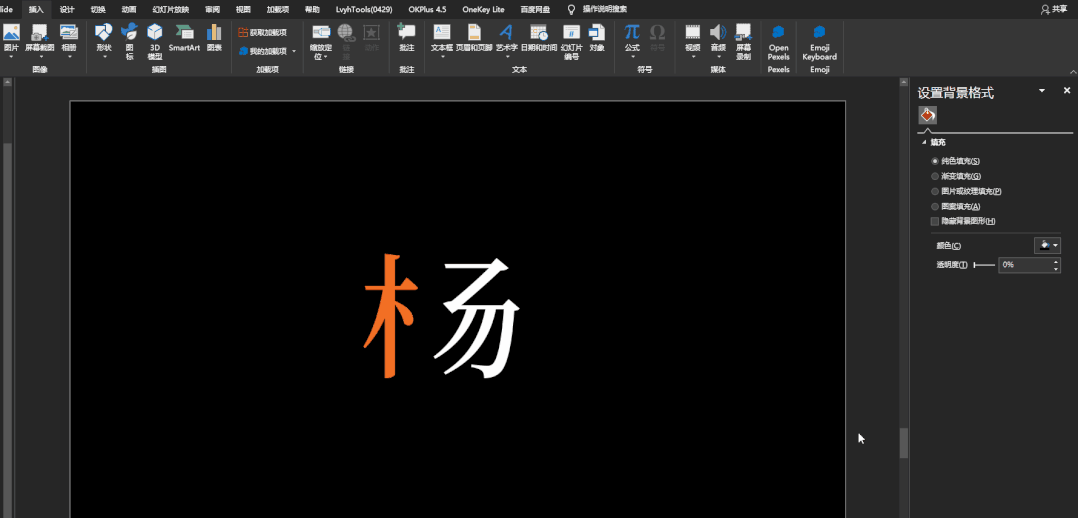Open the WordArt (艺术字) gallery
The width and height of the screenshot is (1078, 518).
pyautogui.click(x=507, y=38)
